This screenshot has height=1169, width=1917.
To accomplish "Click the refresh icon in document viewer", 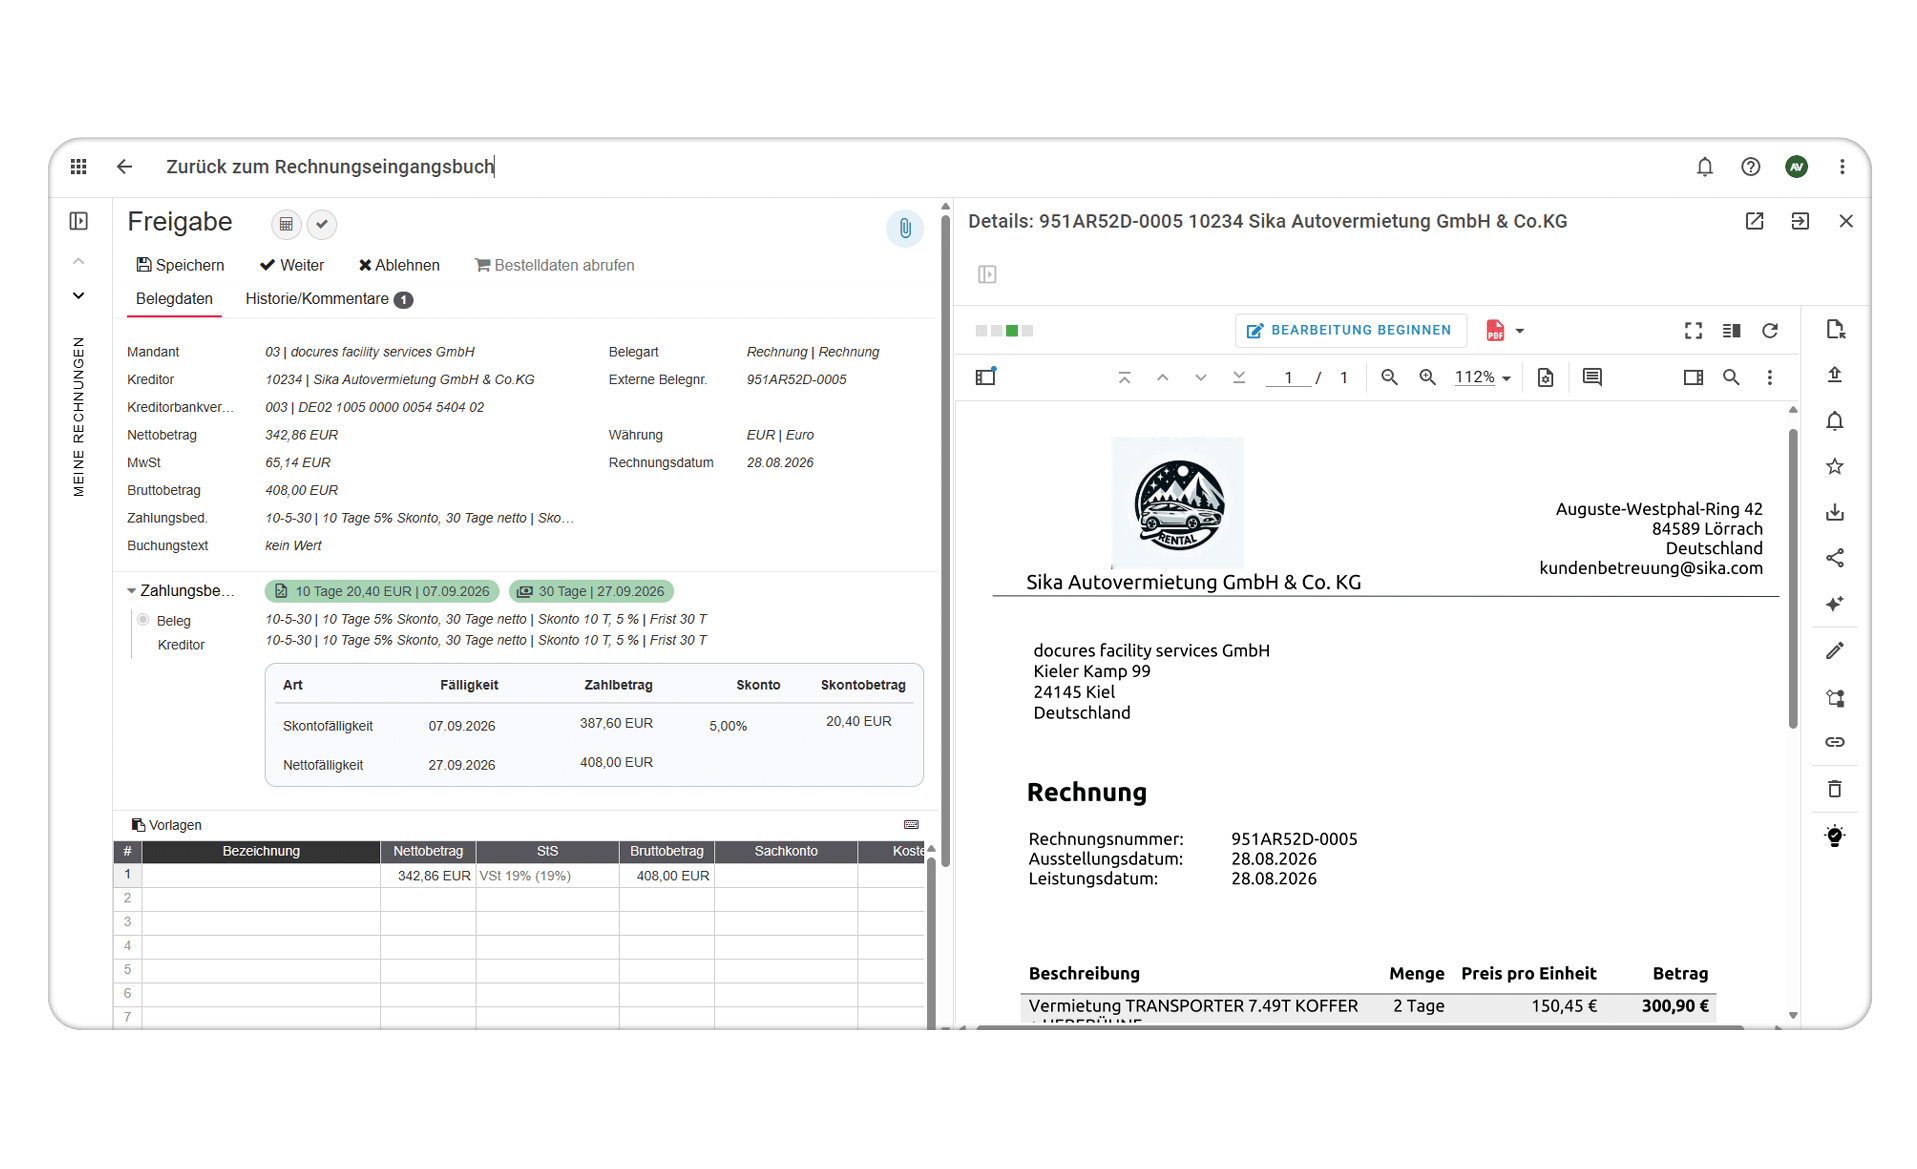I will click(x=1770, y=331).
